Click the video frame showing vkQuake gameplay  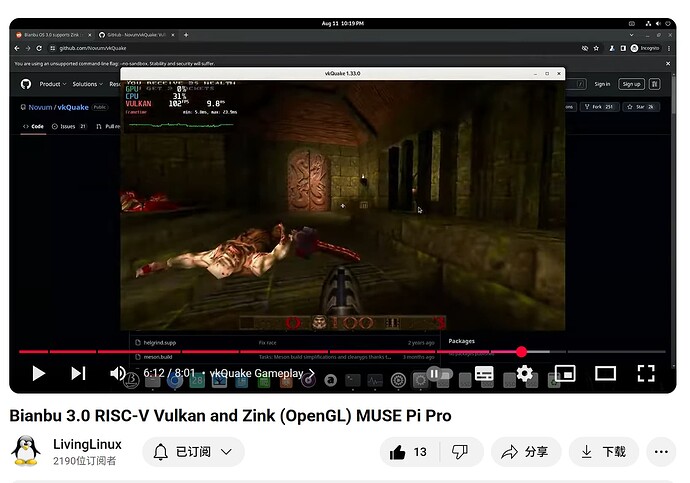pos(342,200)
